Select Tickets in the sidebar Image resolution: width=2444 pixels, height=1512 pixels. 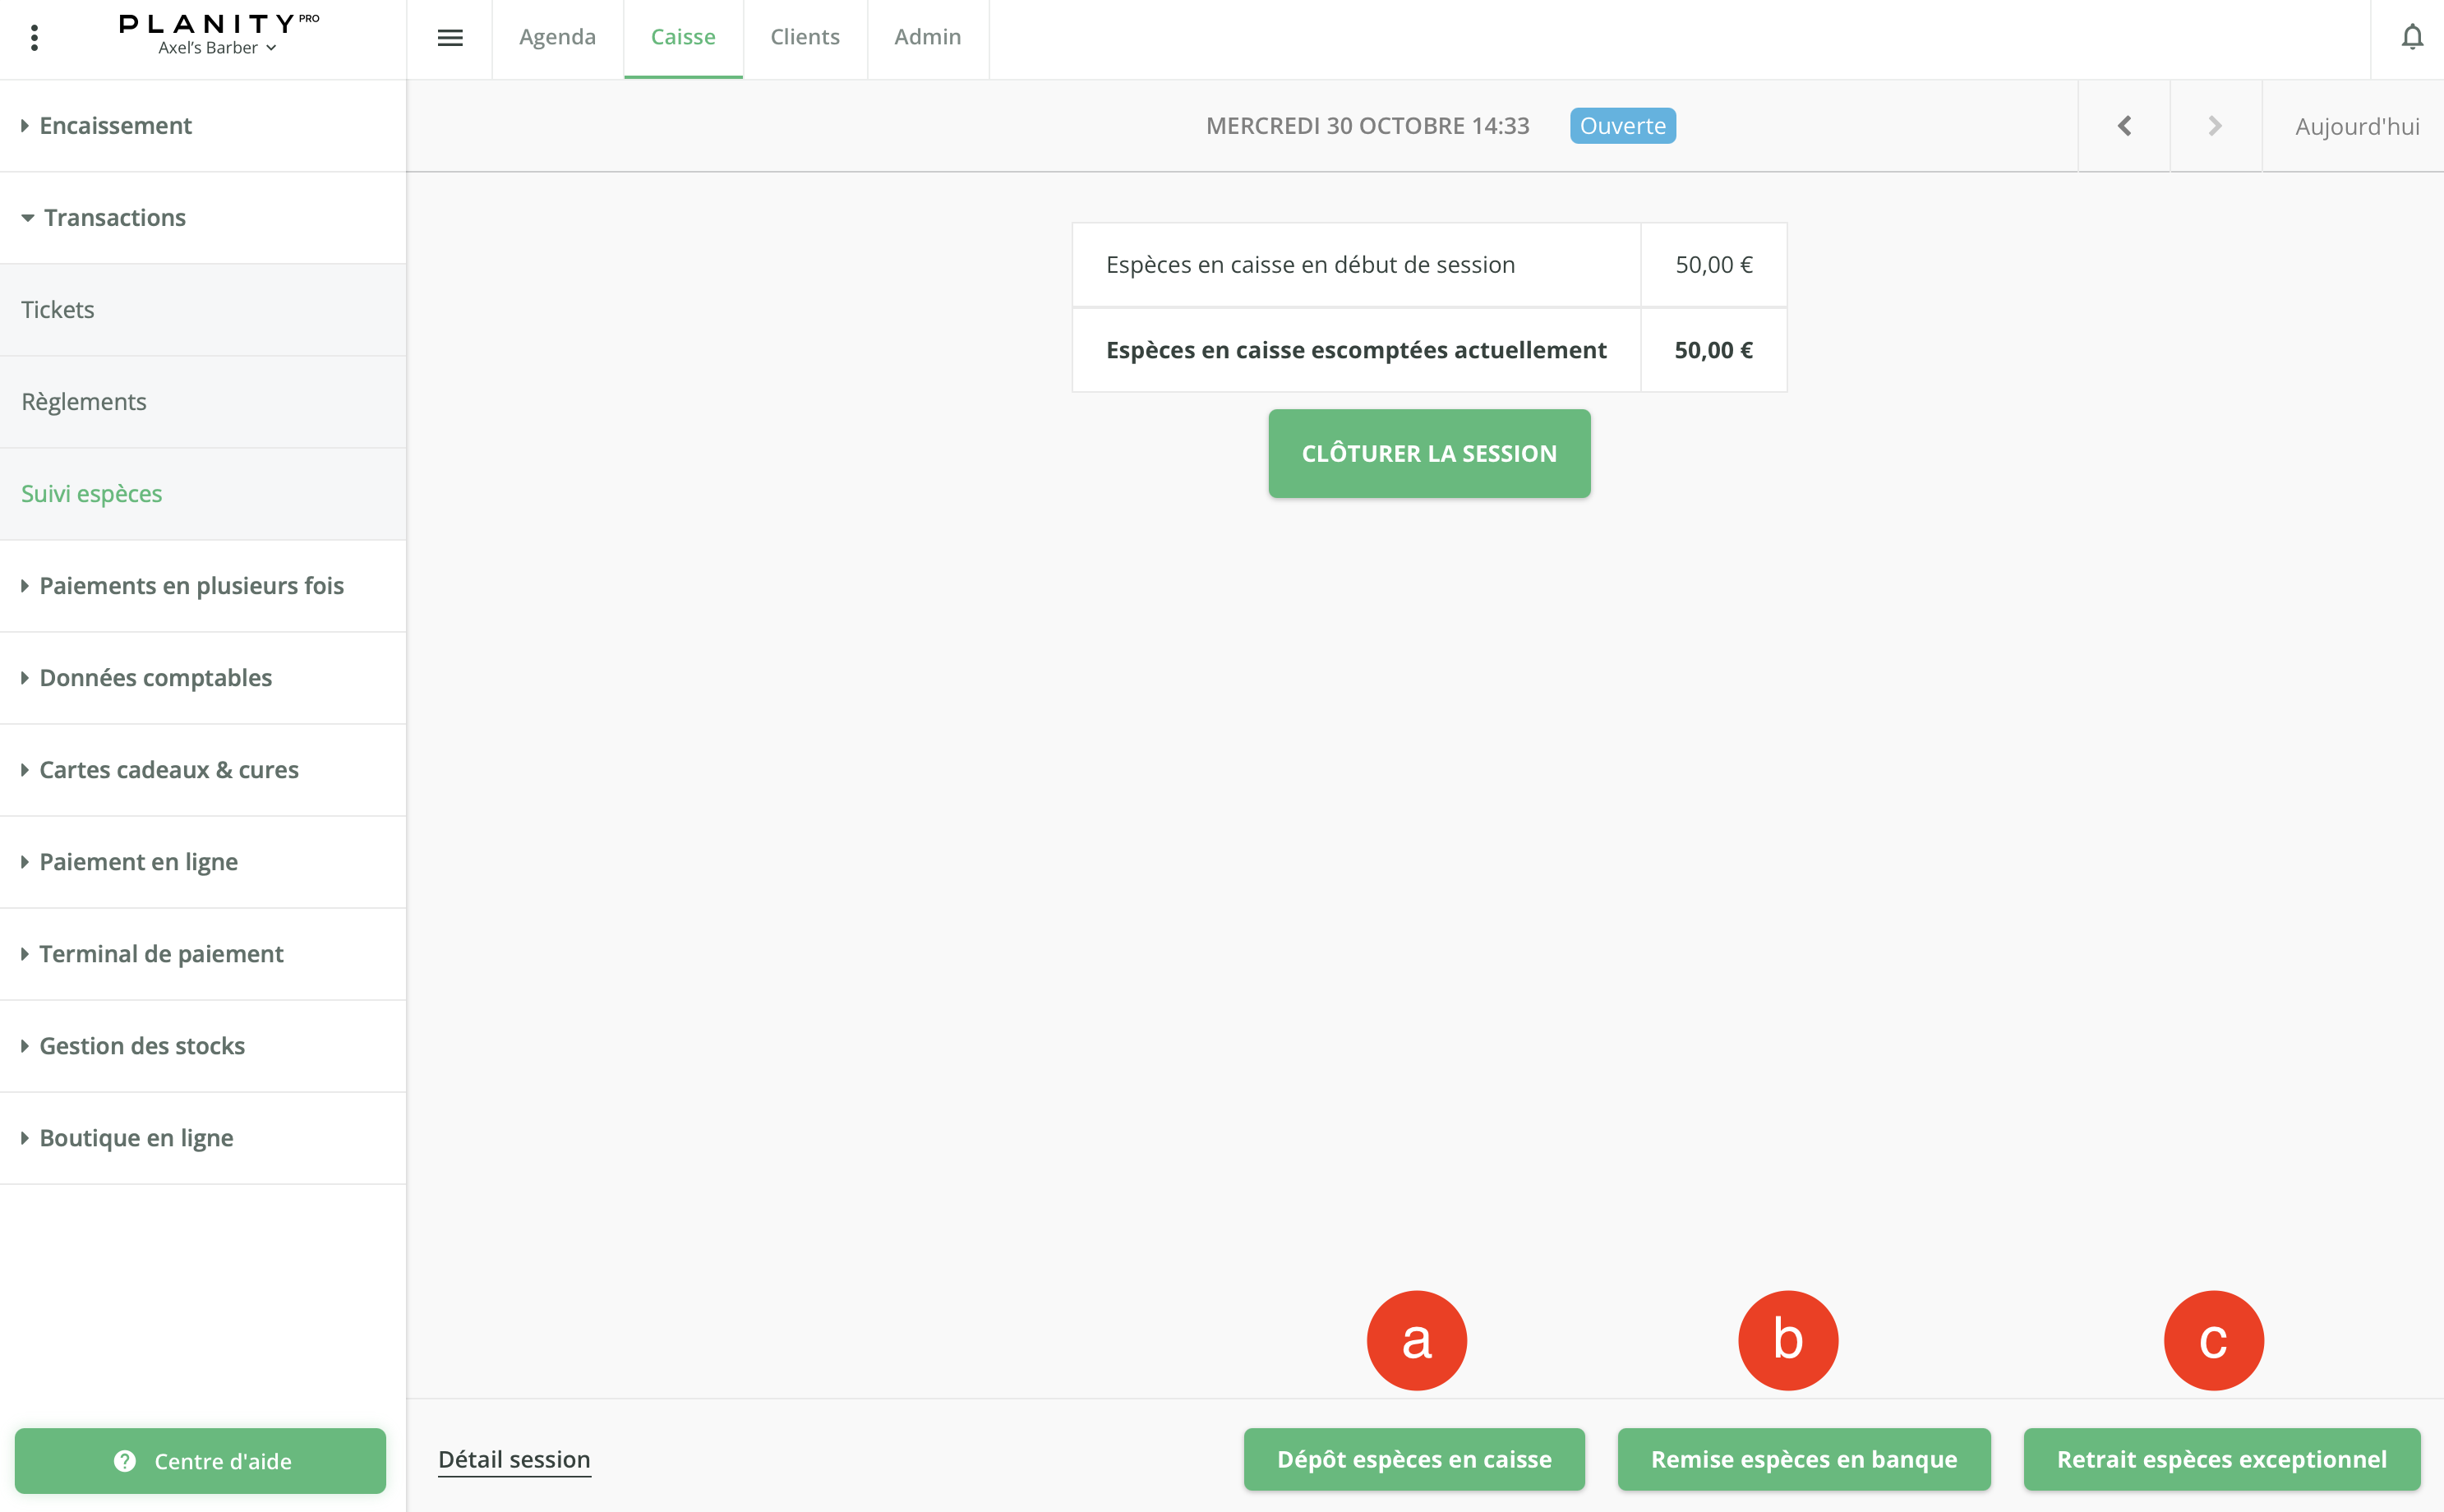point(58,310)
